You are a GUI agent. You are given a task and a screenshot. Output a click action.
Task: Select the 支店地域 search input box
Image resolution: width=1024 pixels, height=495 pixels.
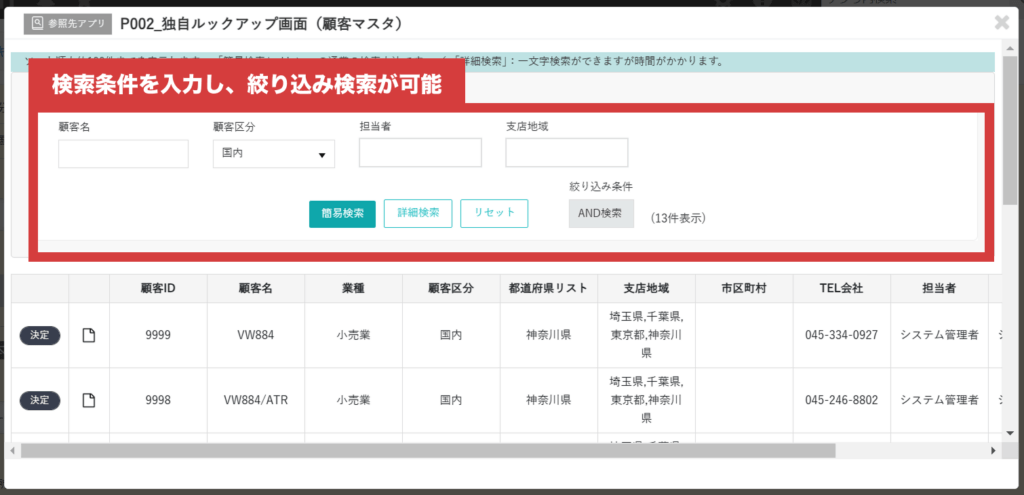tap(566, 153)
